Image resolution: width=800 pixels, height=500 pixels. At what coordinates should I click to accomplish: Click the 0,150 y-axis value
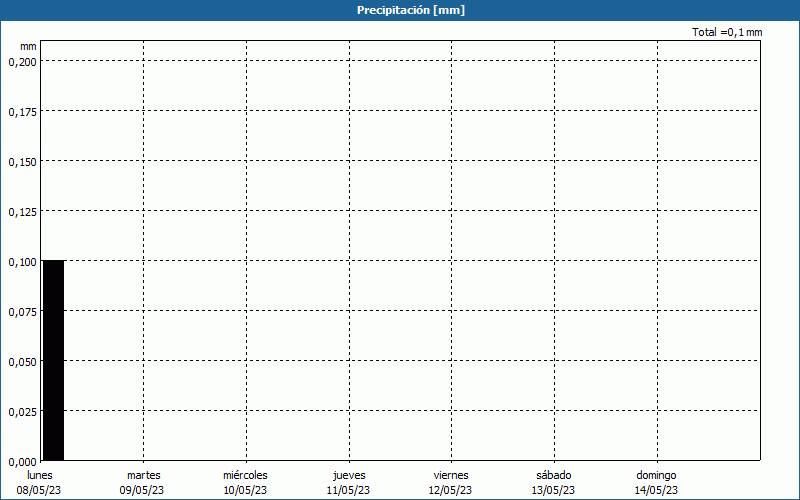(x=23, y=162)
